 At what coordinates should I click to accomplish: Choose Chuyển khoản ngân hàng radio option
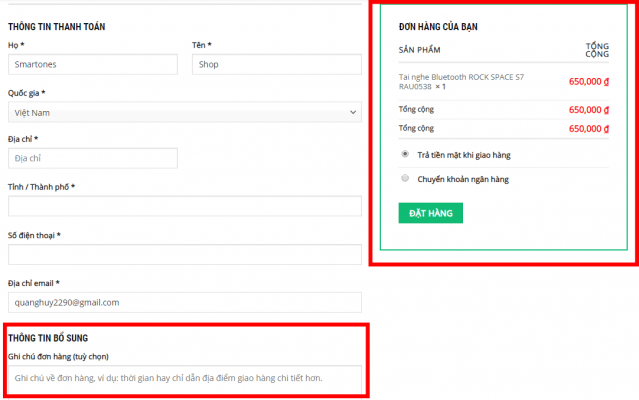[405, 178]
